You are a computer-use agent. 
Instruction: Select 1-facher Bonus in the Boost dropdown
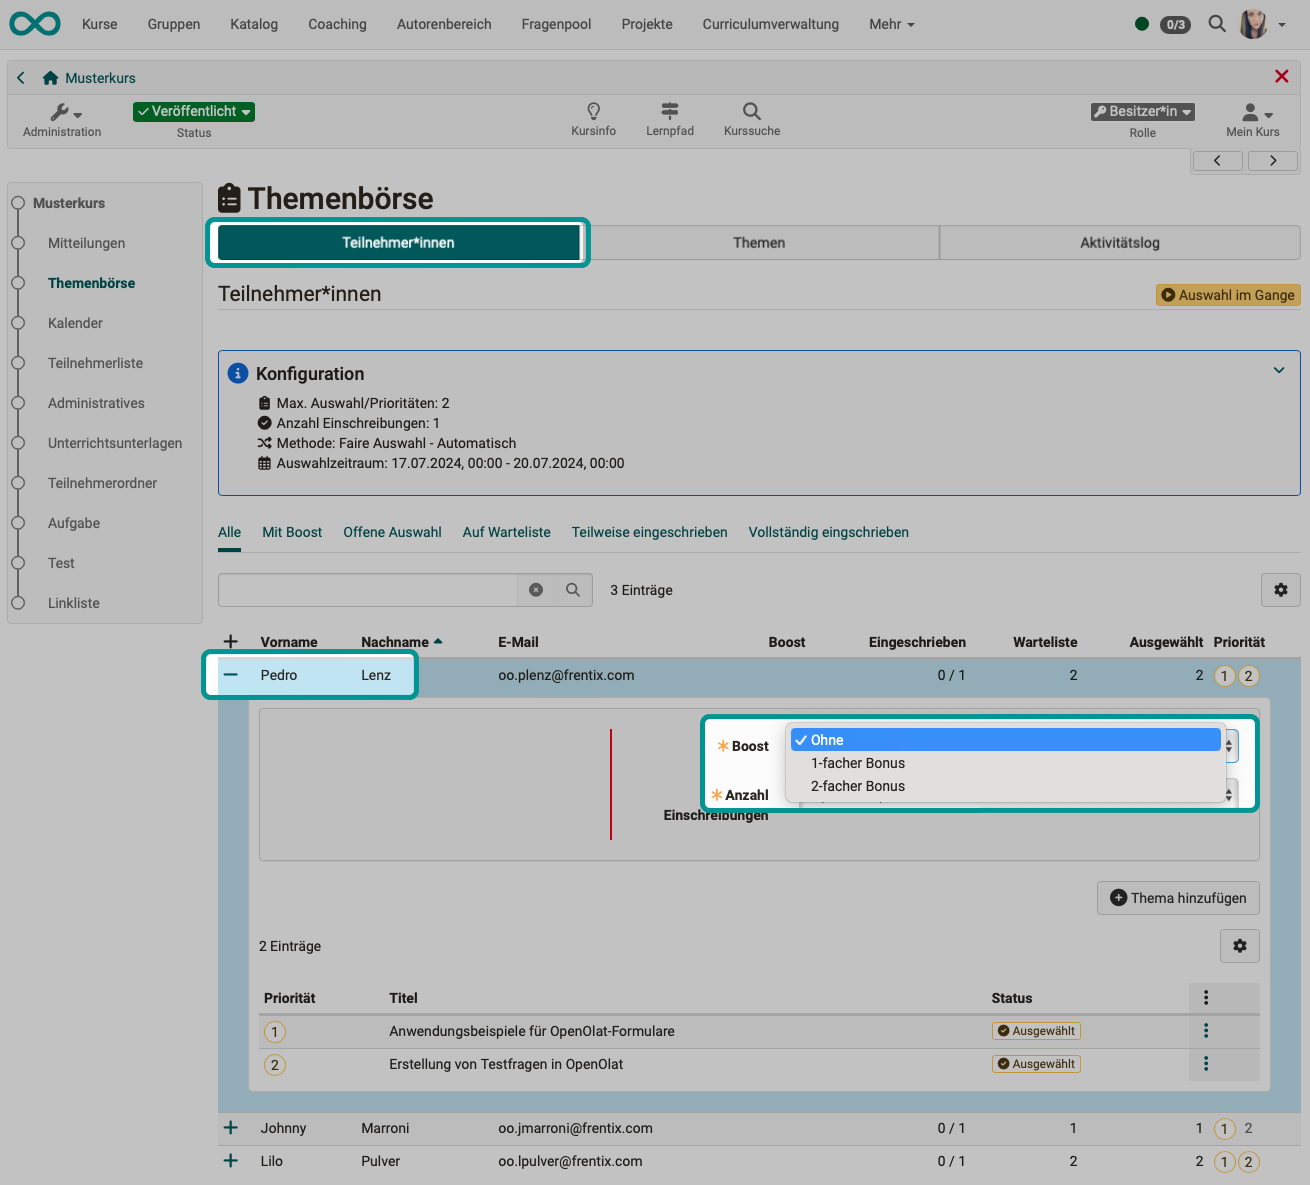(x=857, y=762)
